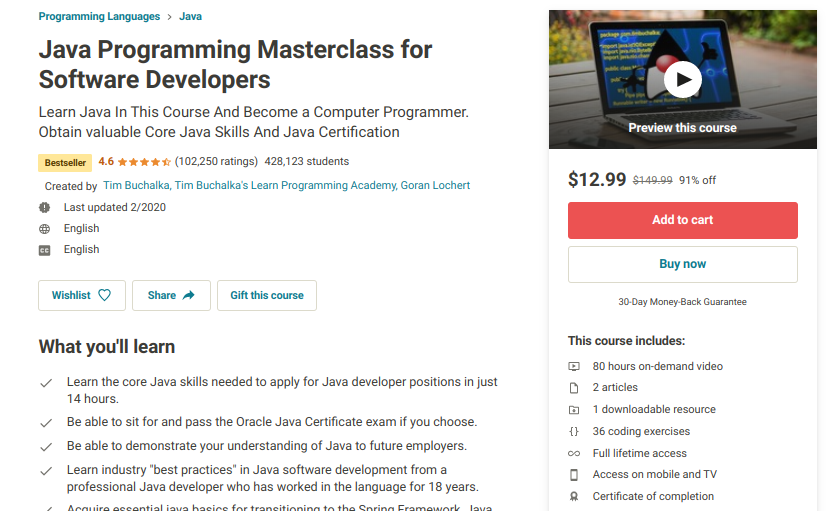Click the '4.6' rating number
The image size is (829, 511).
click(x=106, y=161)
